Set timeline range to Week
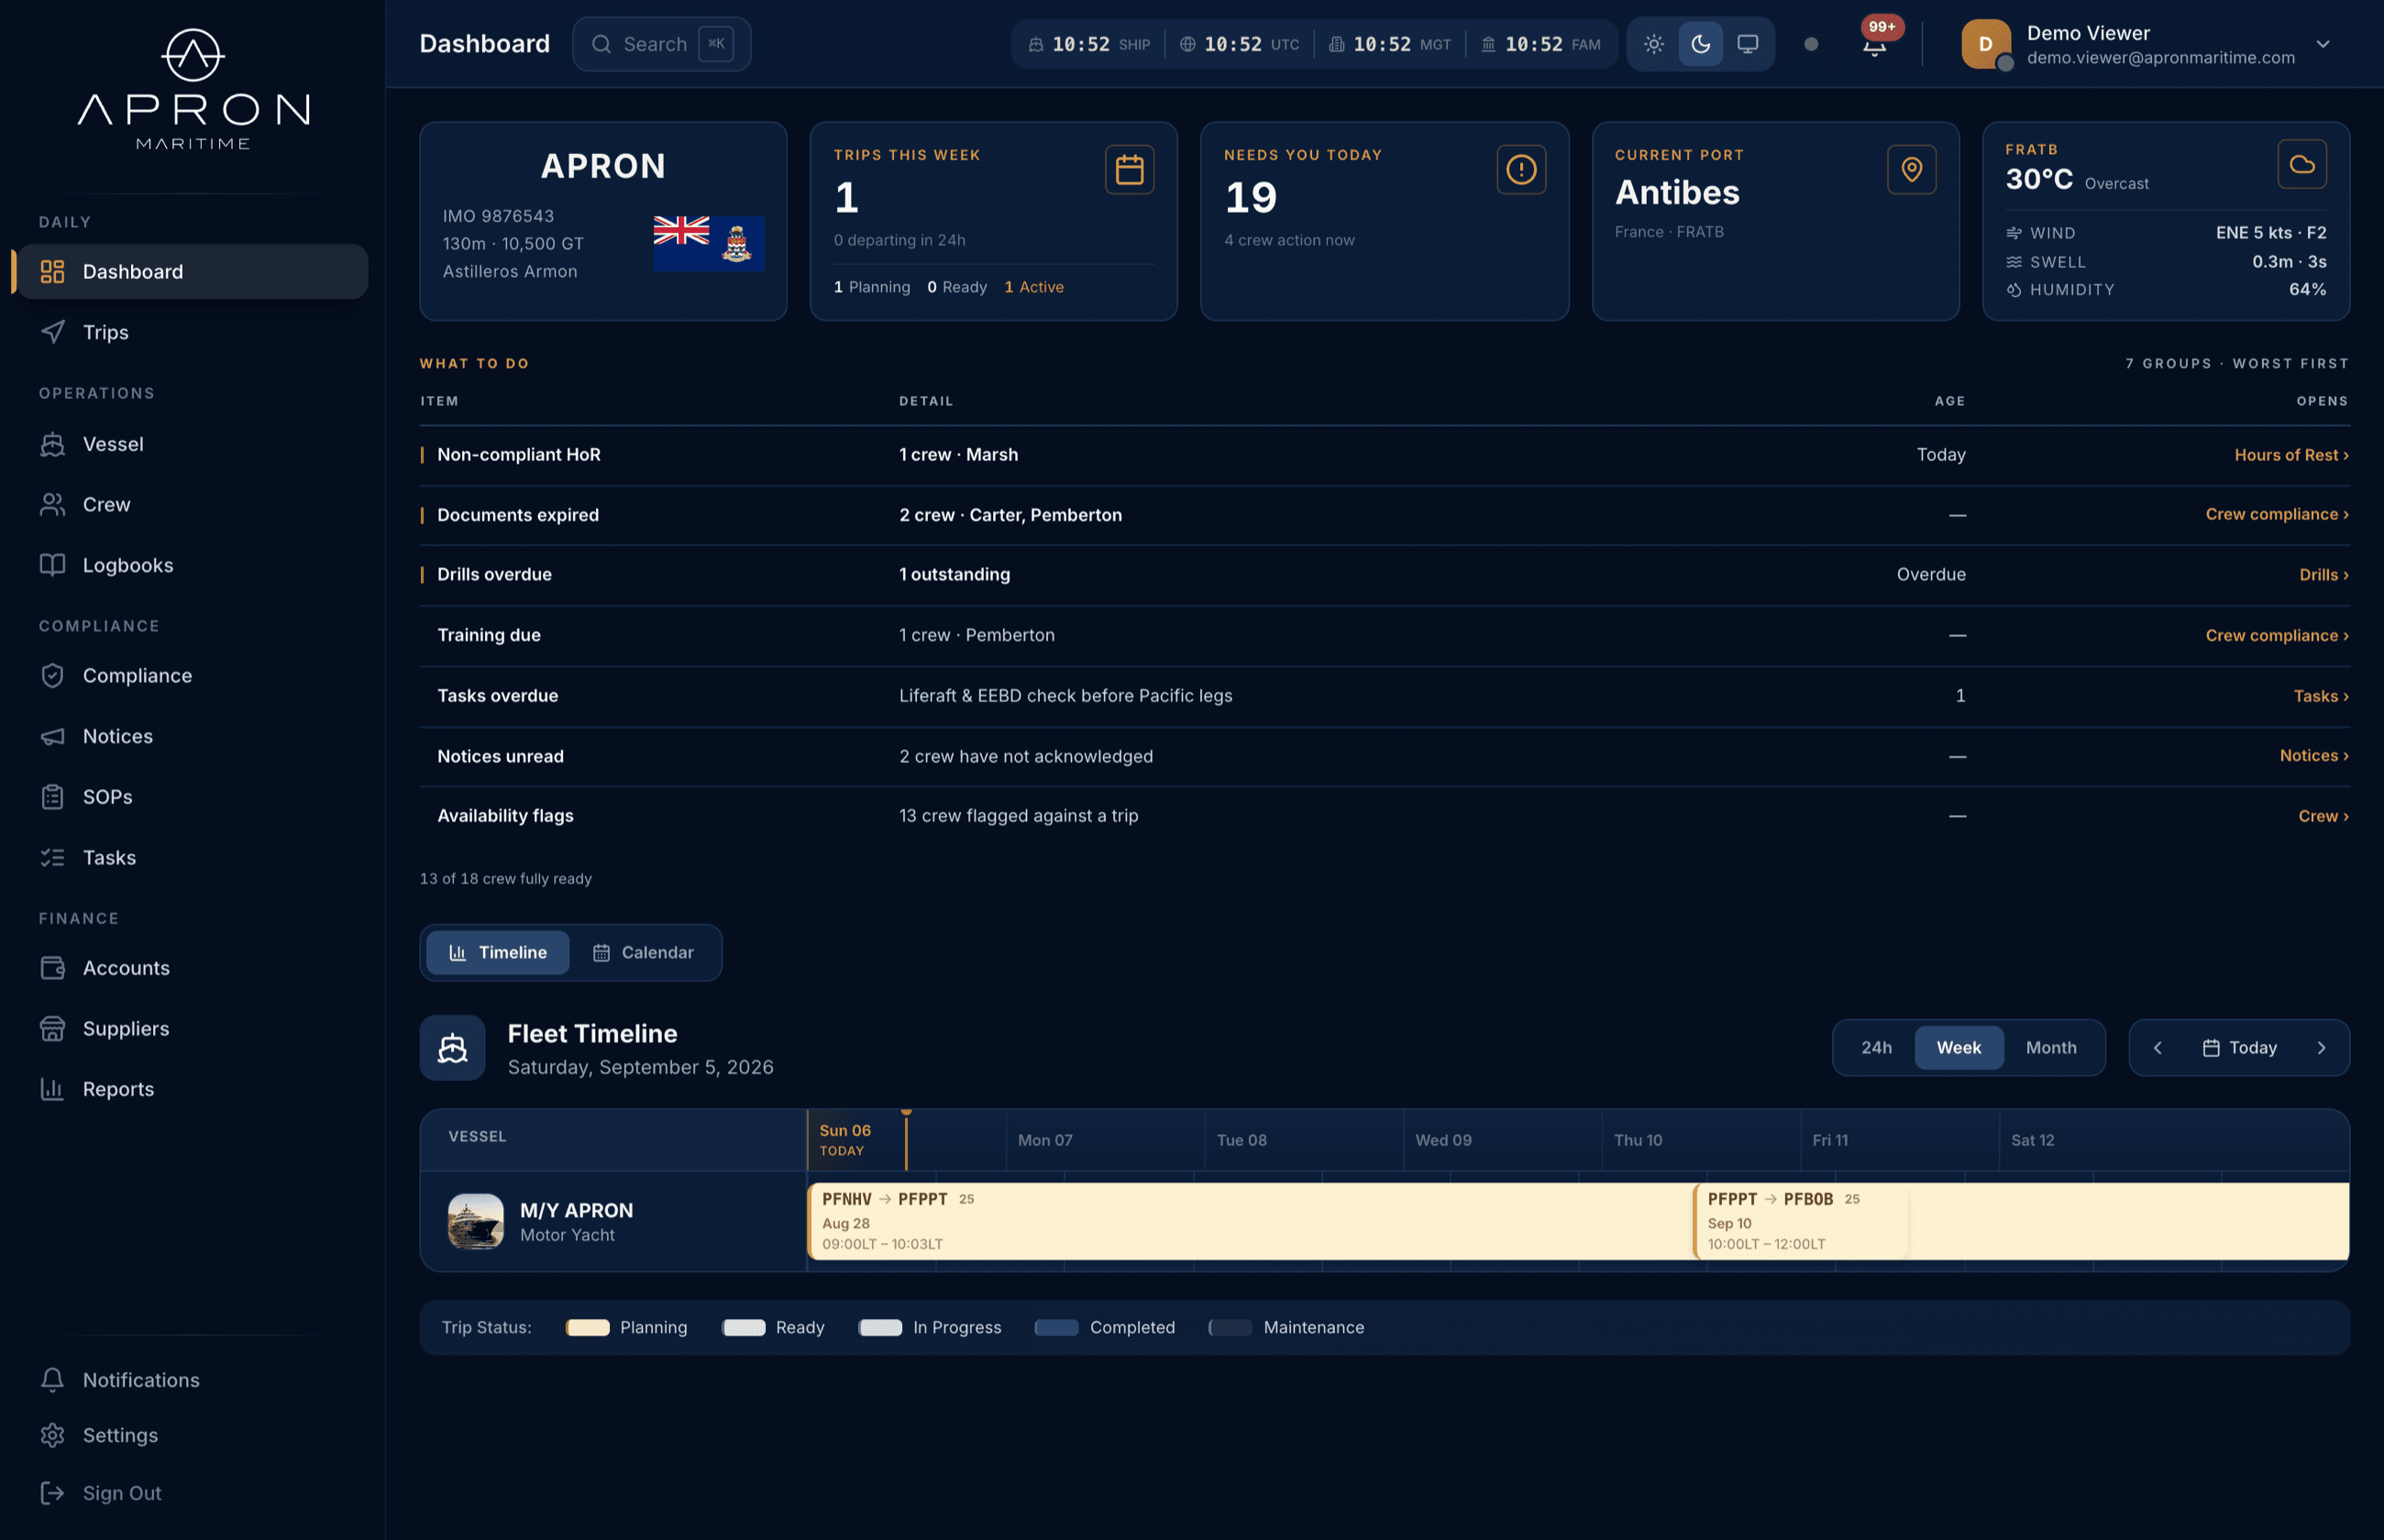This screenshot has height=1540, width=2384. 1958,1048
